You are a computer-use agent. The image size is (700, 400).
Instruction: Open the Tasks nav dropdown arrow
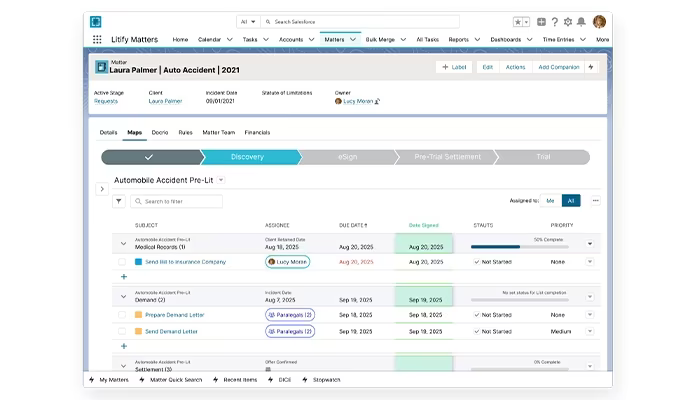click(266, 39)
